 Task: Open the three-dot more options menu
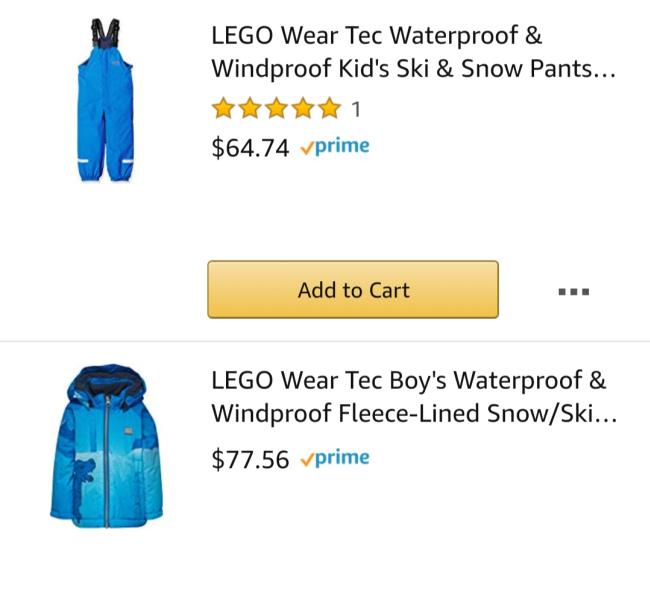pos(573,292)
